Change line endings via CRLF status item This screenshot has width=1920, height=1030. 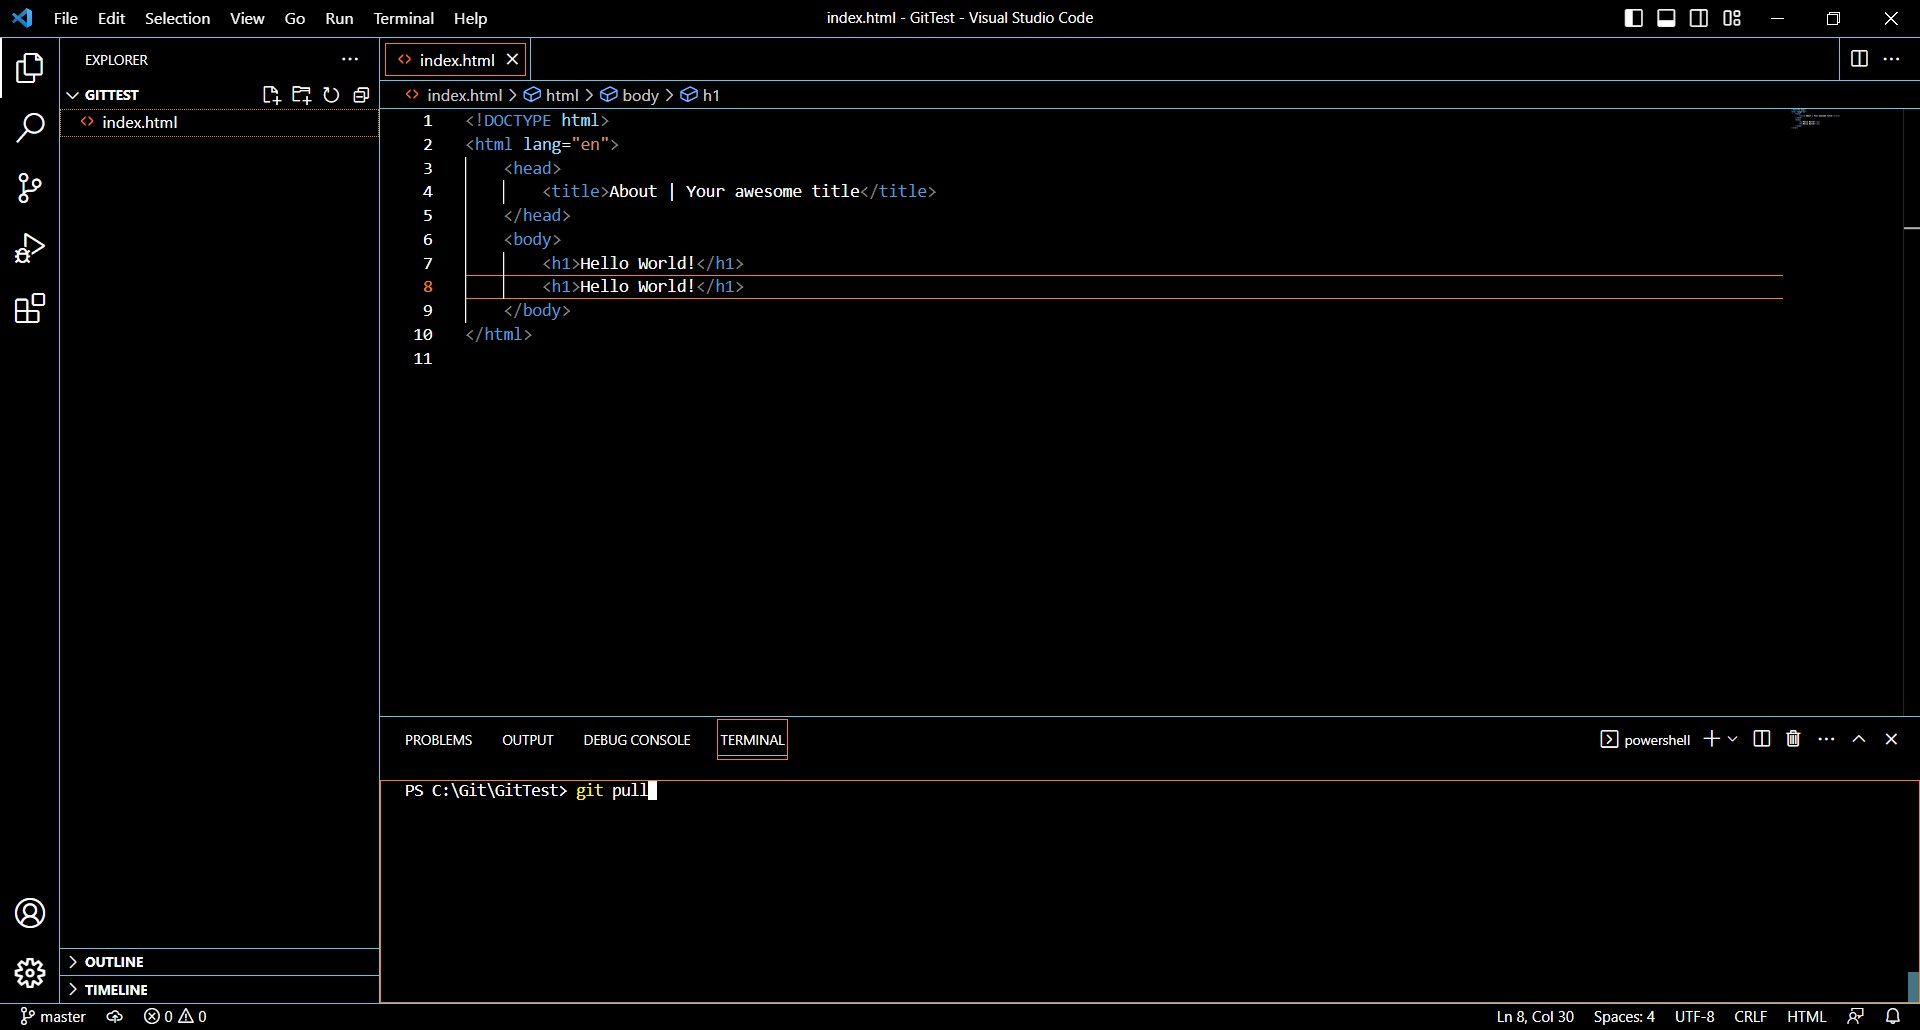click(x=1750, y=1016)
